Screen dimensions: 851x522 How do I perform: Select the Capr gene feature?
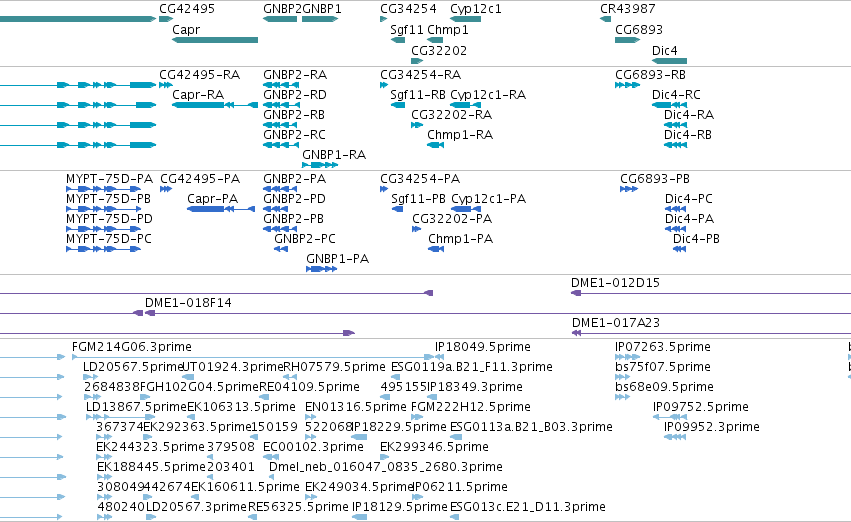[215, 40]
